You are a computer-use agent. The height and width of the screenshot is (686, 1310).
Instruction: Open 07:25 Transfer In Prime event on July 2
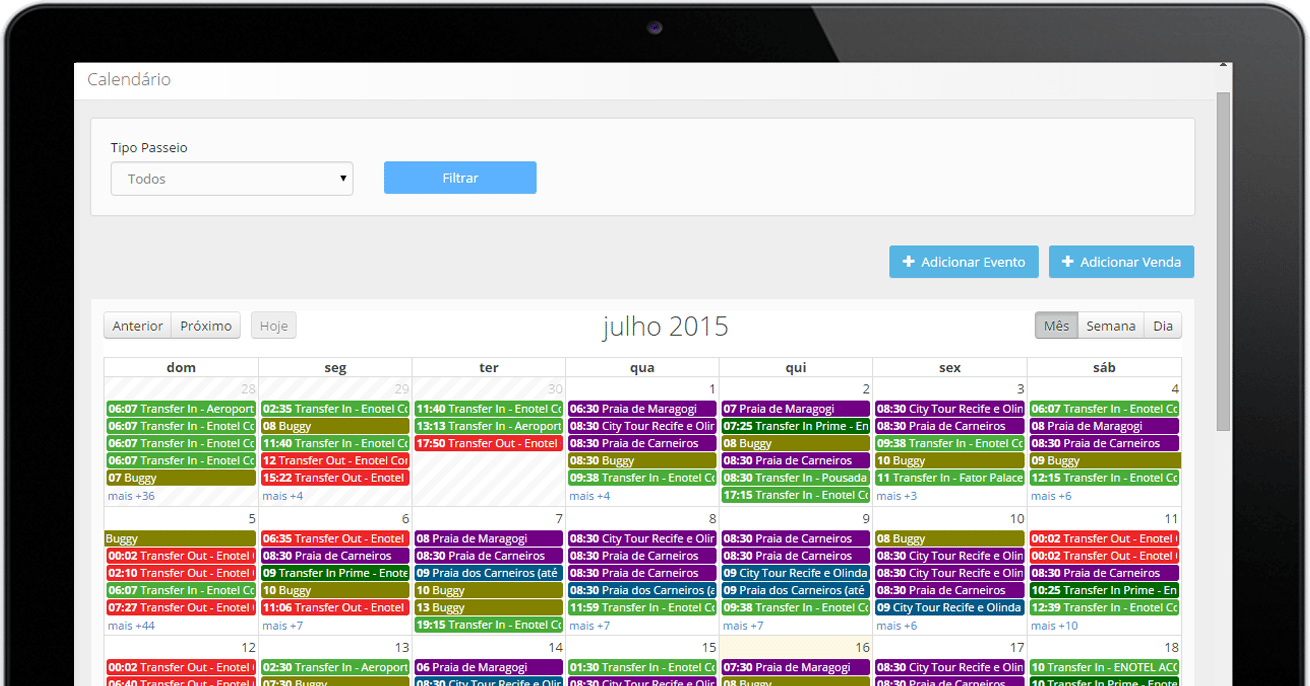click(x=796, y=426)
